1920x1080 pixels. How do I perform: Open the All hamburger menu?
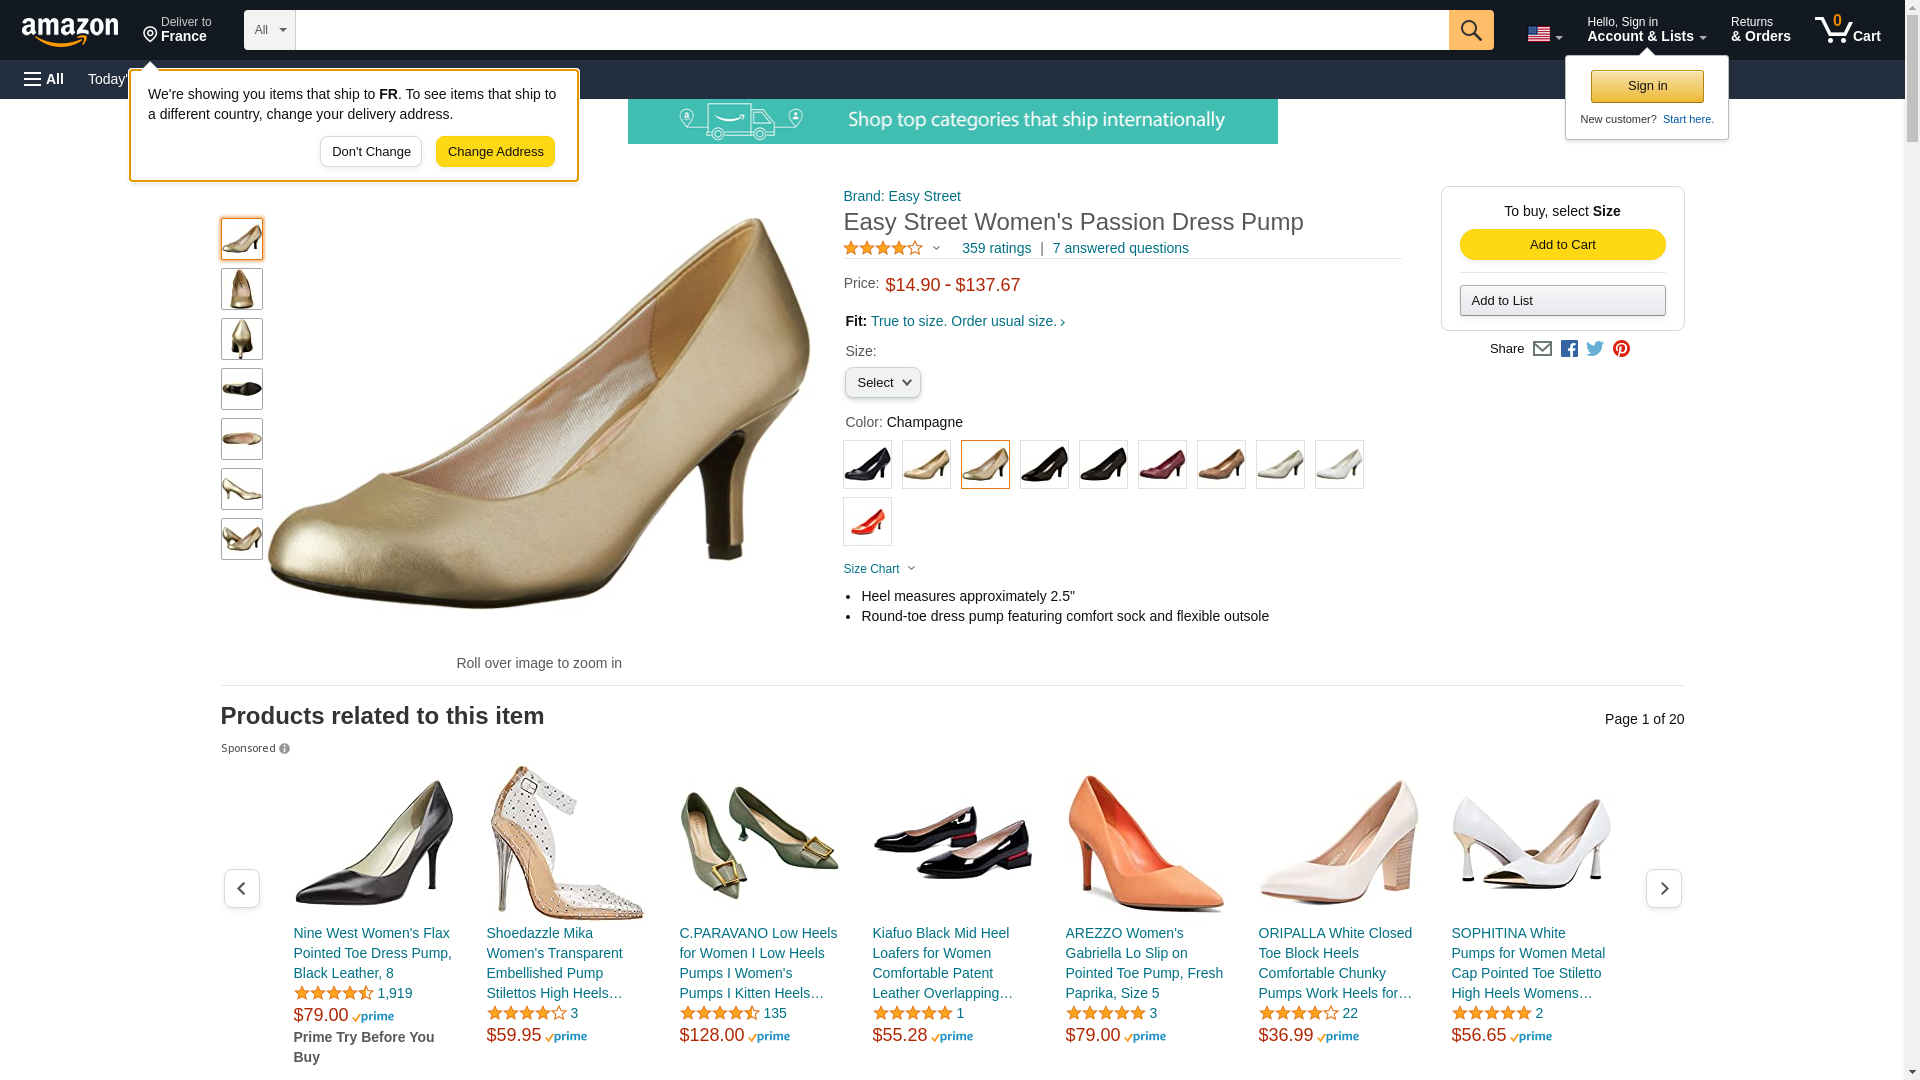[x=44, y=79]
